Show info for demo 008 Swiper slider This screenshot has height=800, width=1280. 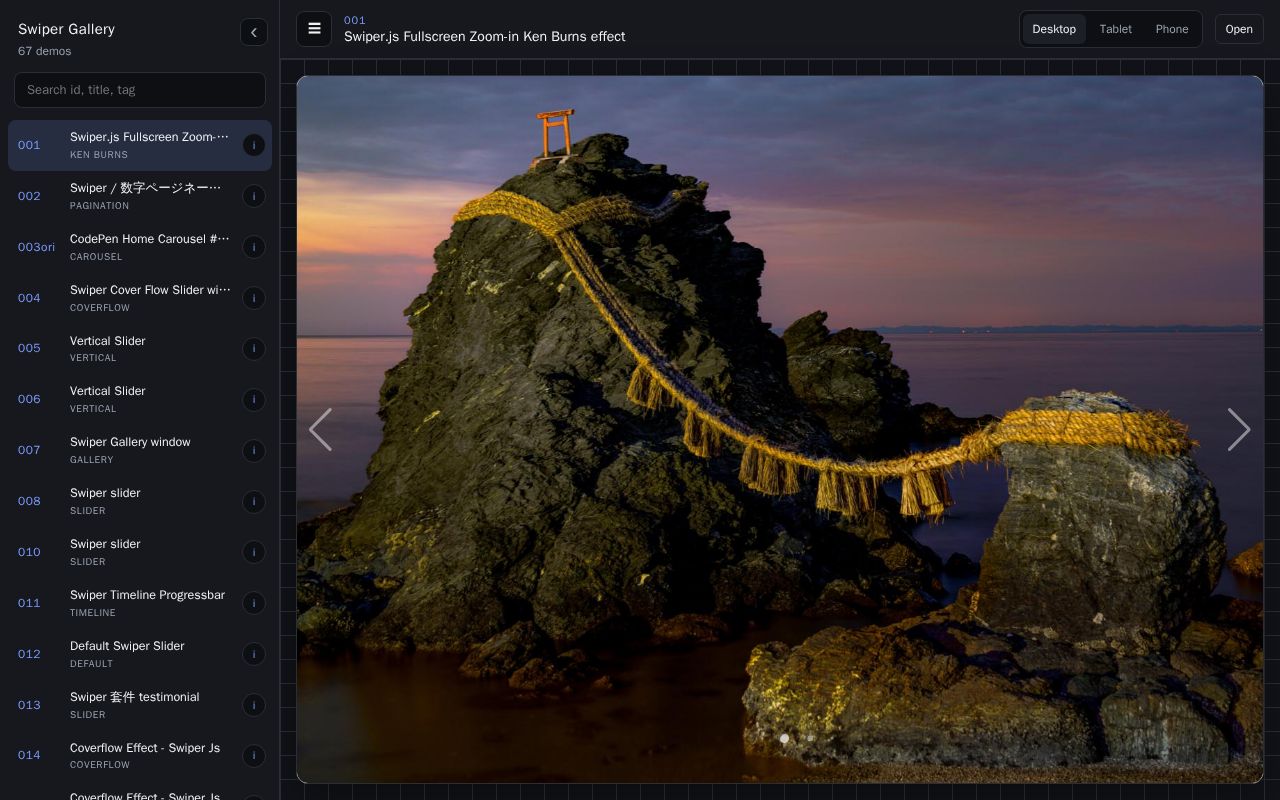tap(254, 501)
